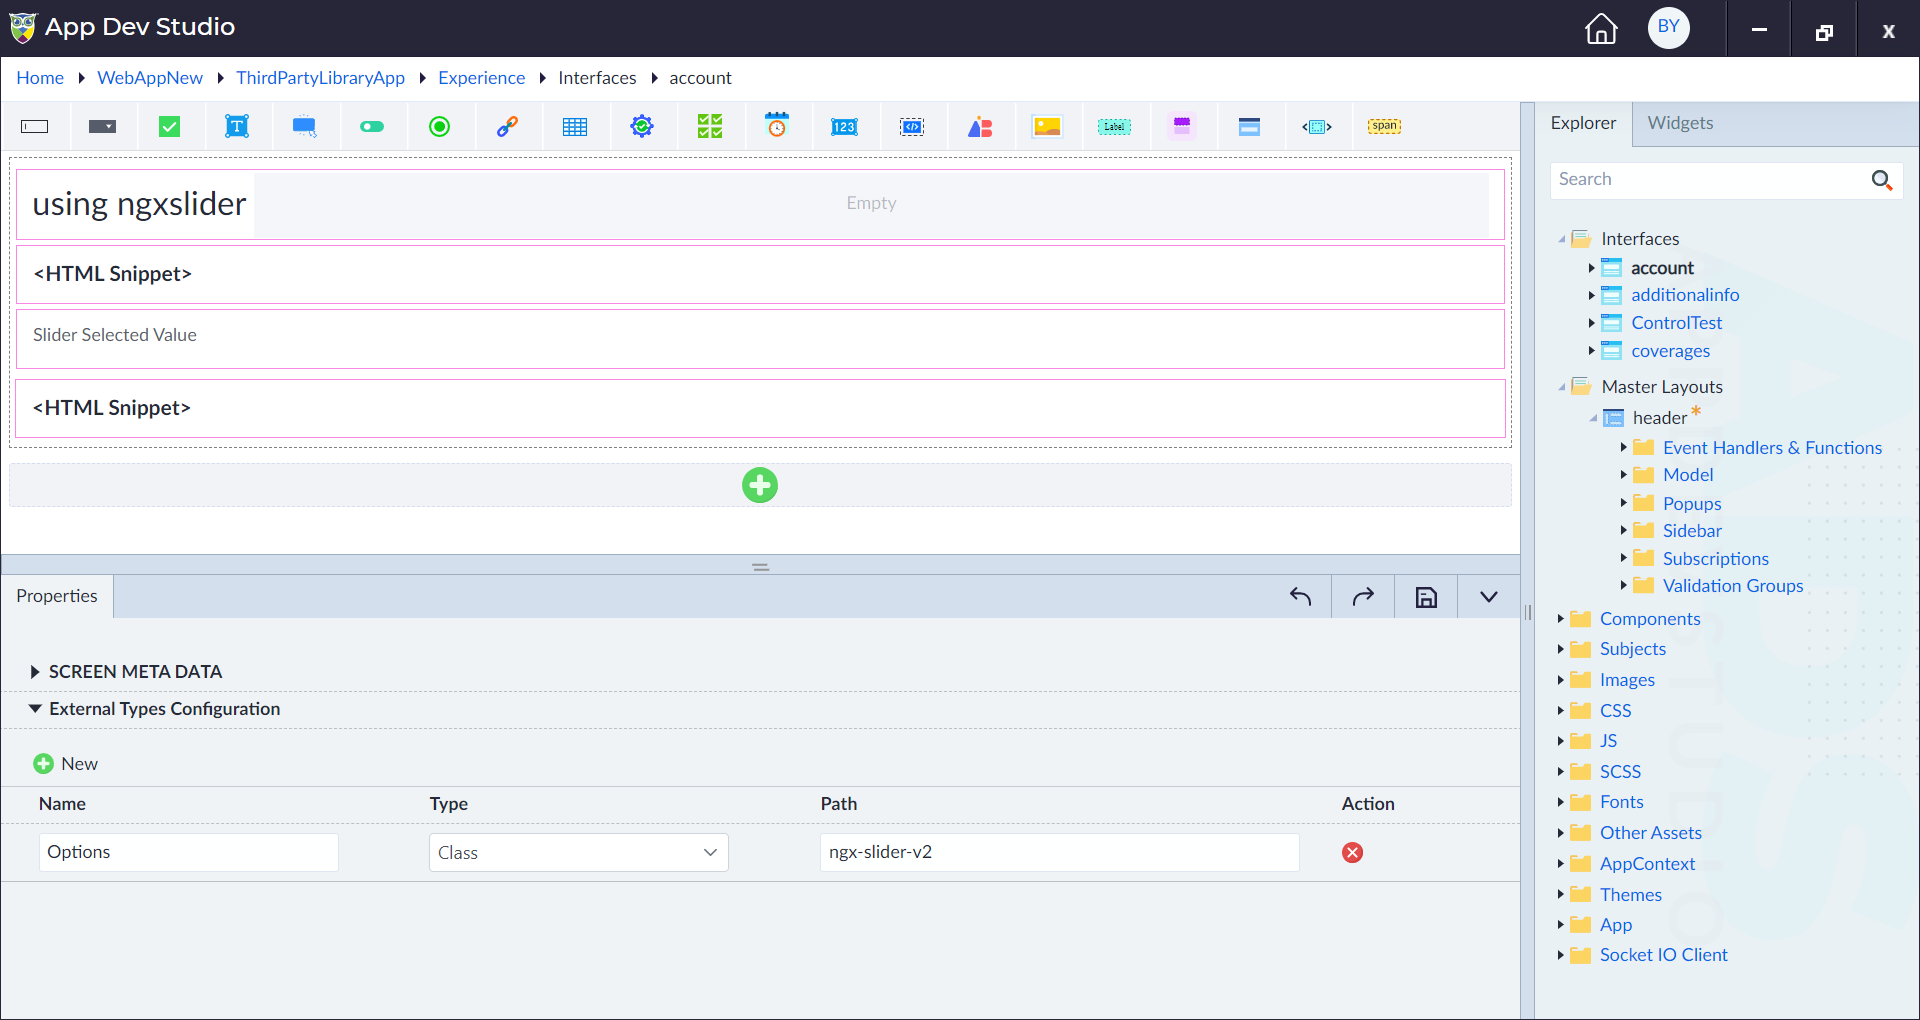Screen dimensions: 1920x1020
Task: Click the Home breadcrumb link
Action: [40, 78]
